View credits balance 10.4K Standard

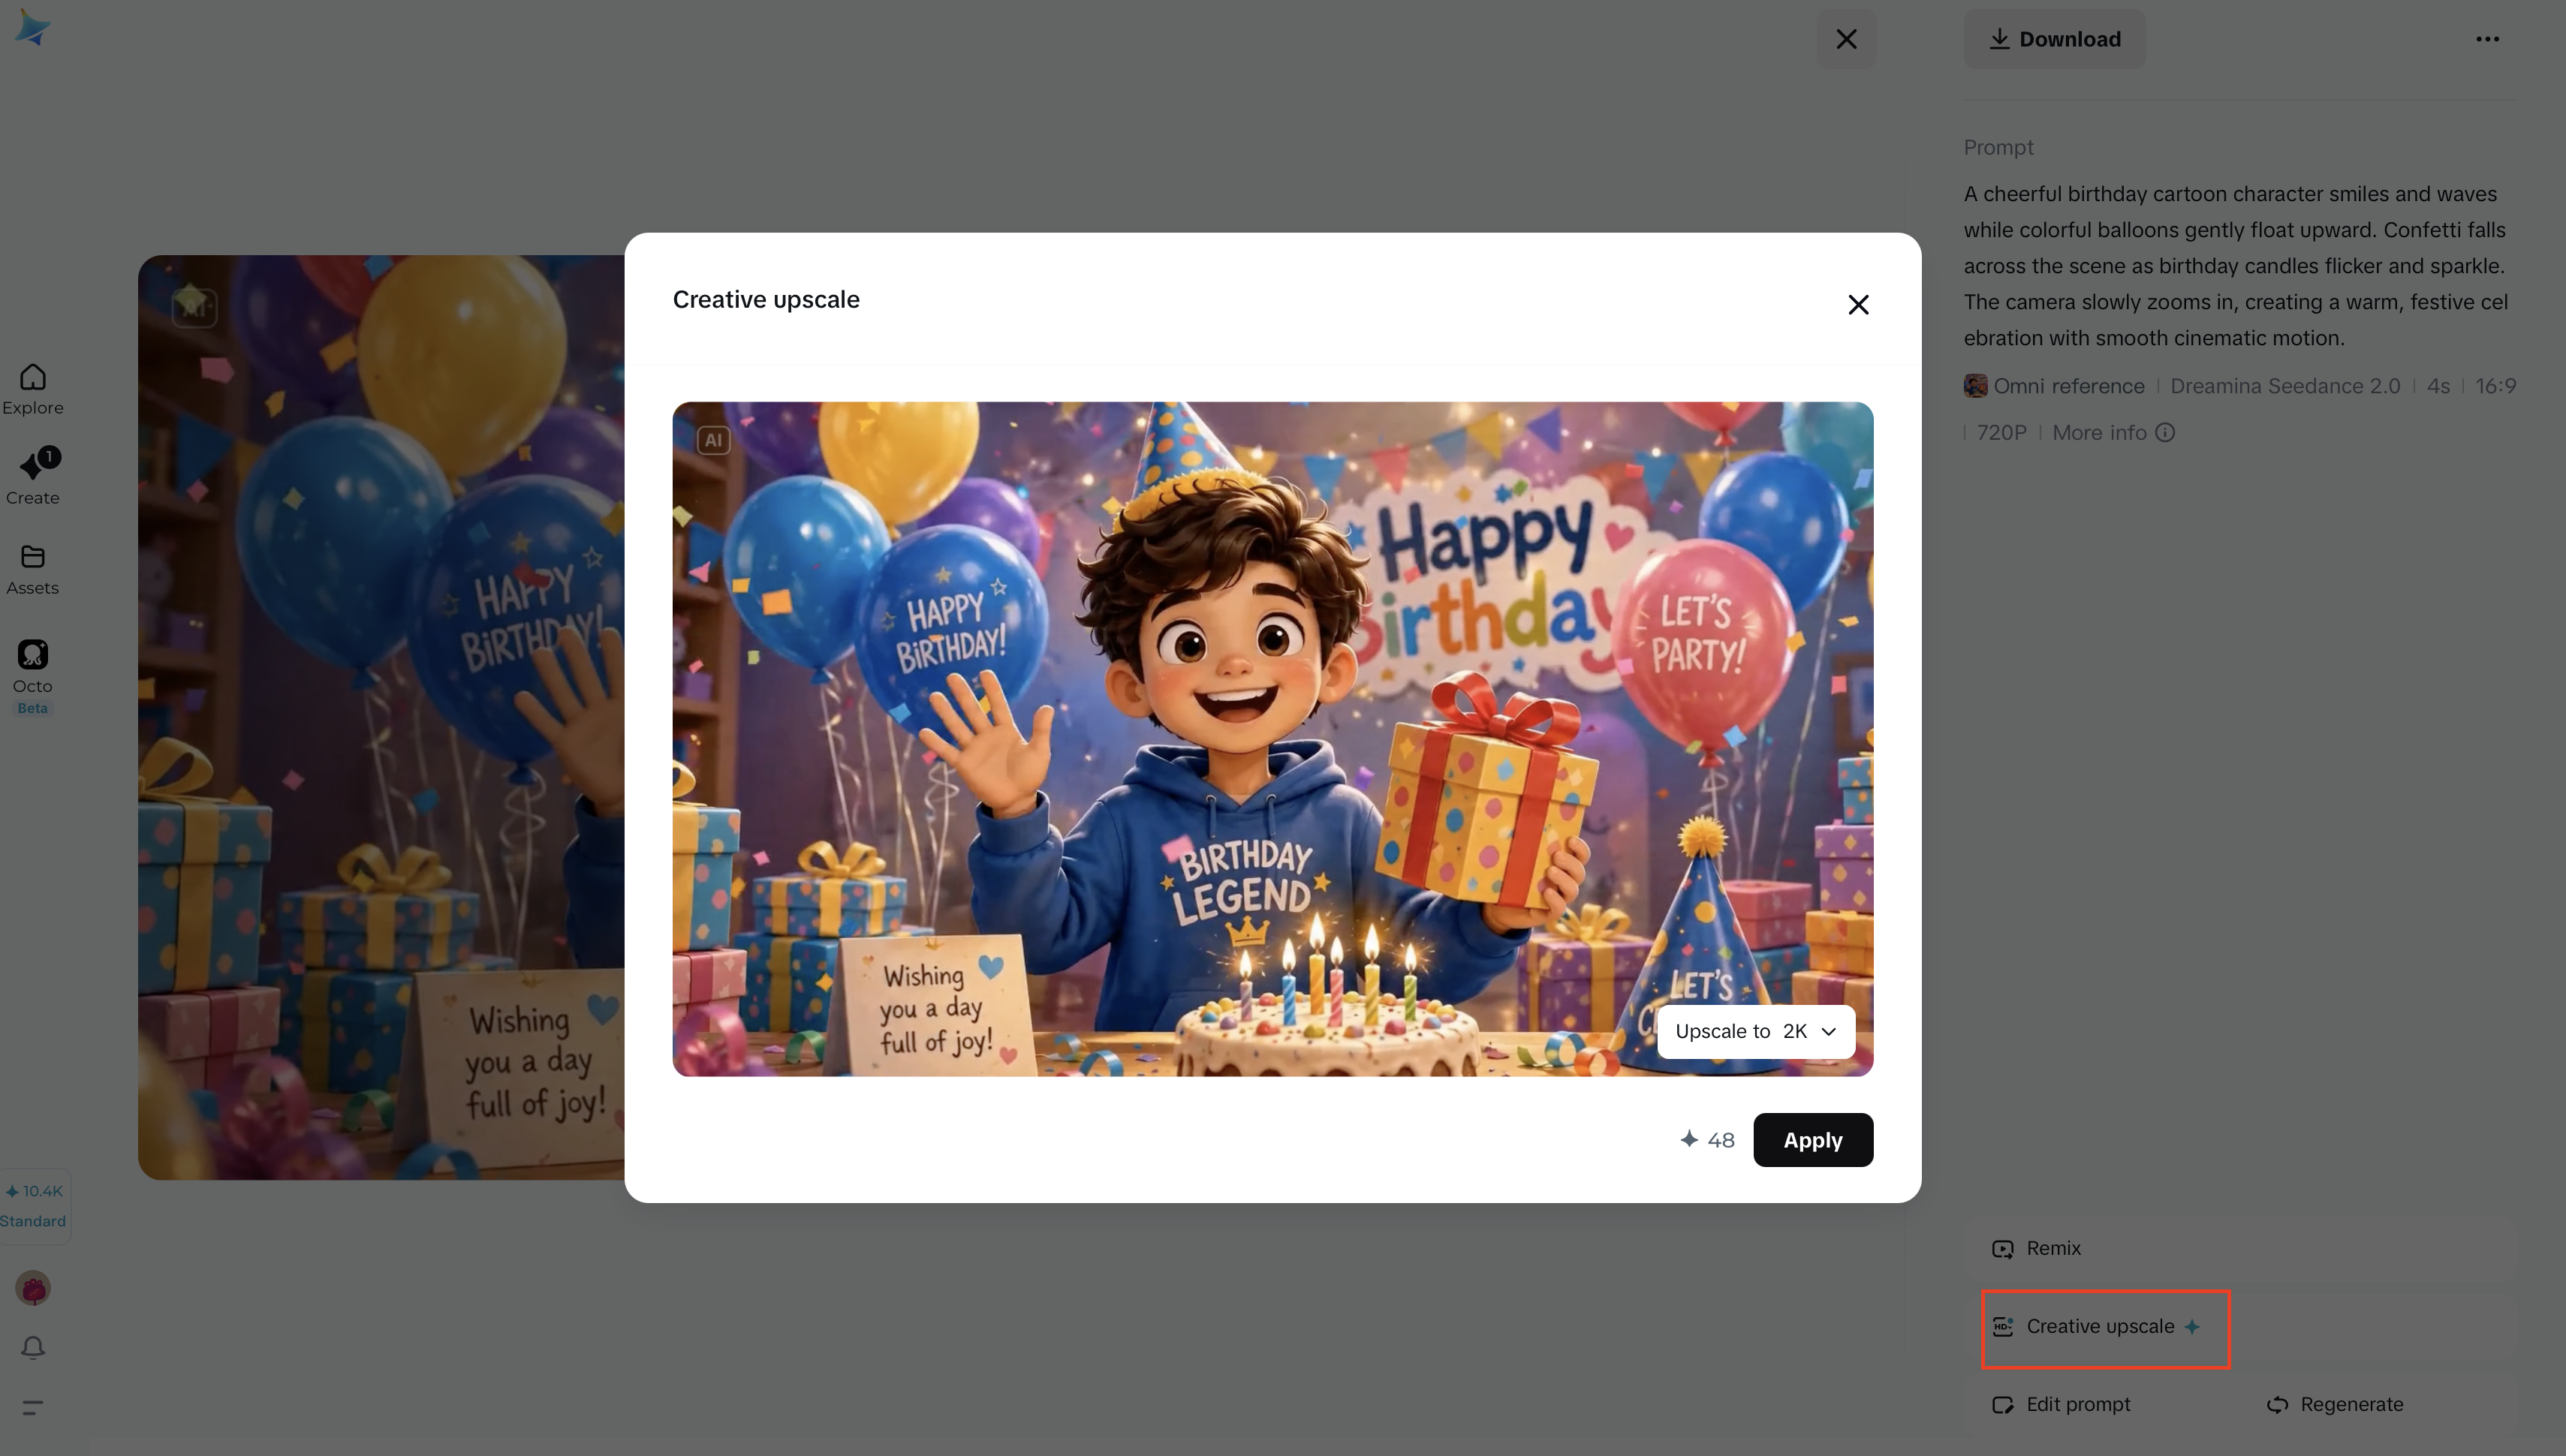(33, 1205)
